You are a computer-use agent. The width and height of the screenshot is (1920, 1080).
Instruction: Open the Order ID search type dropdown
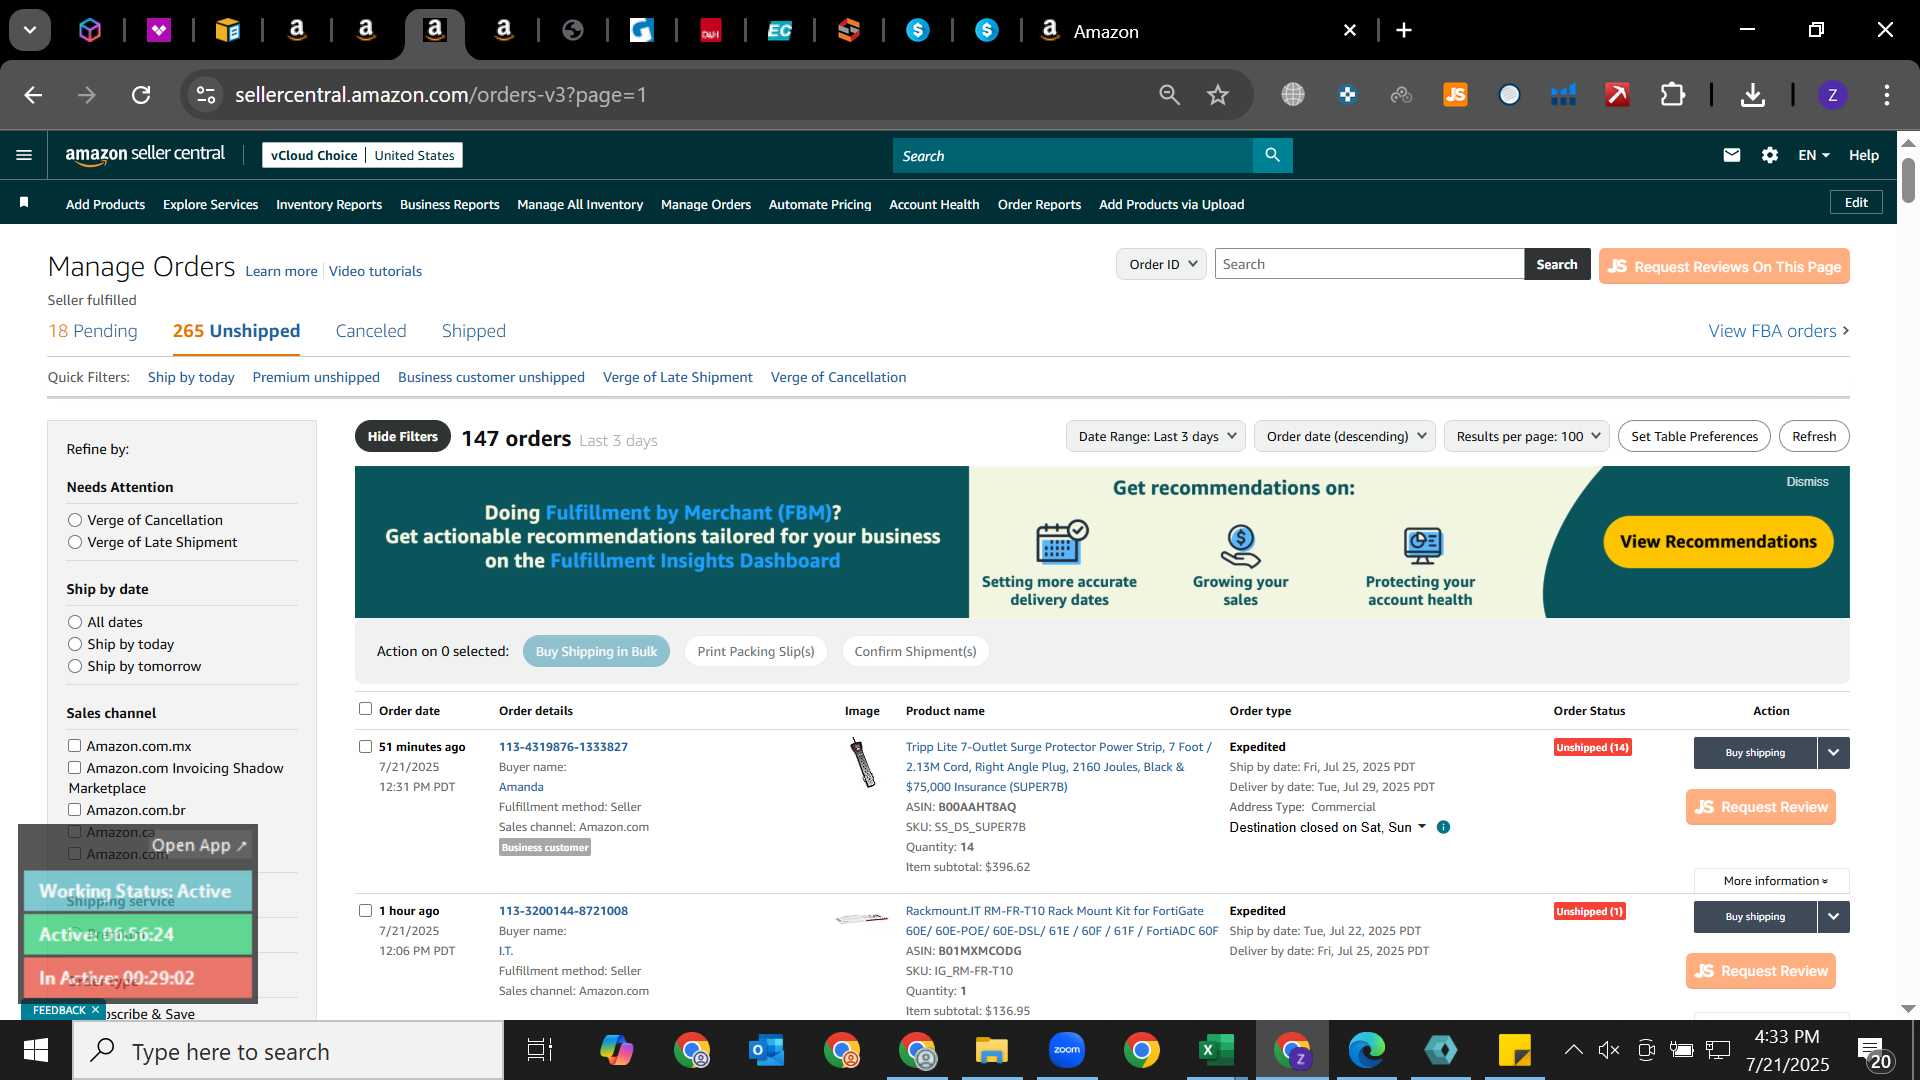coord(1161,264)
